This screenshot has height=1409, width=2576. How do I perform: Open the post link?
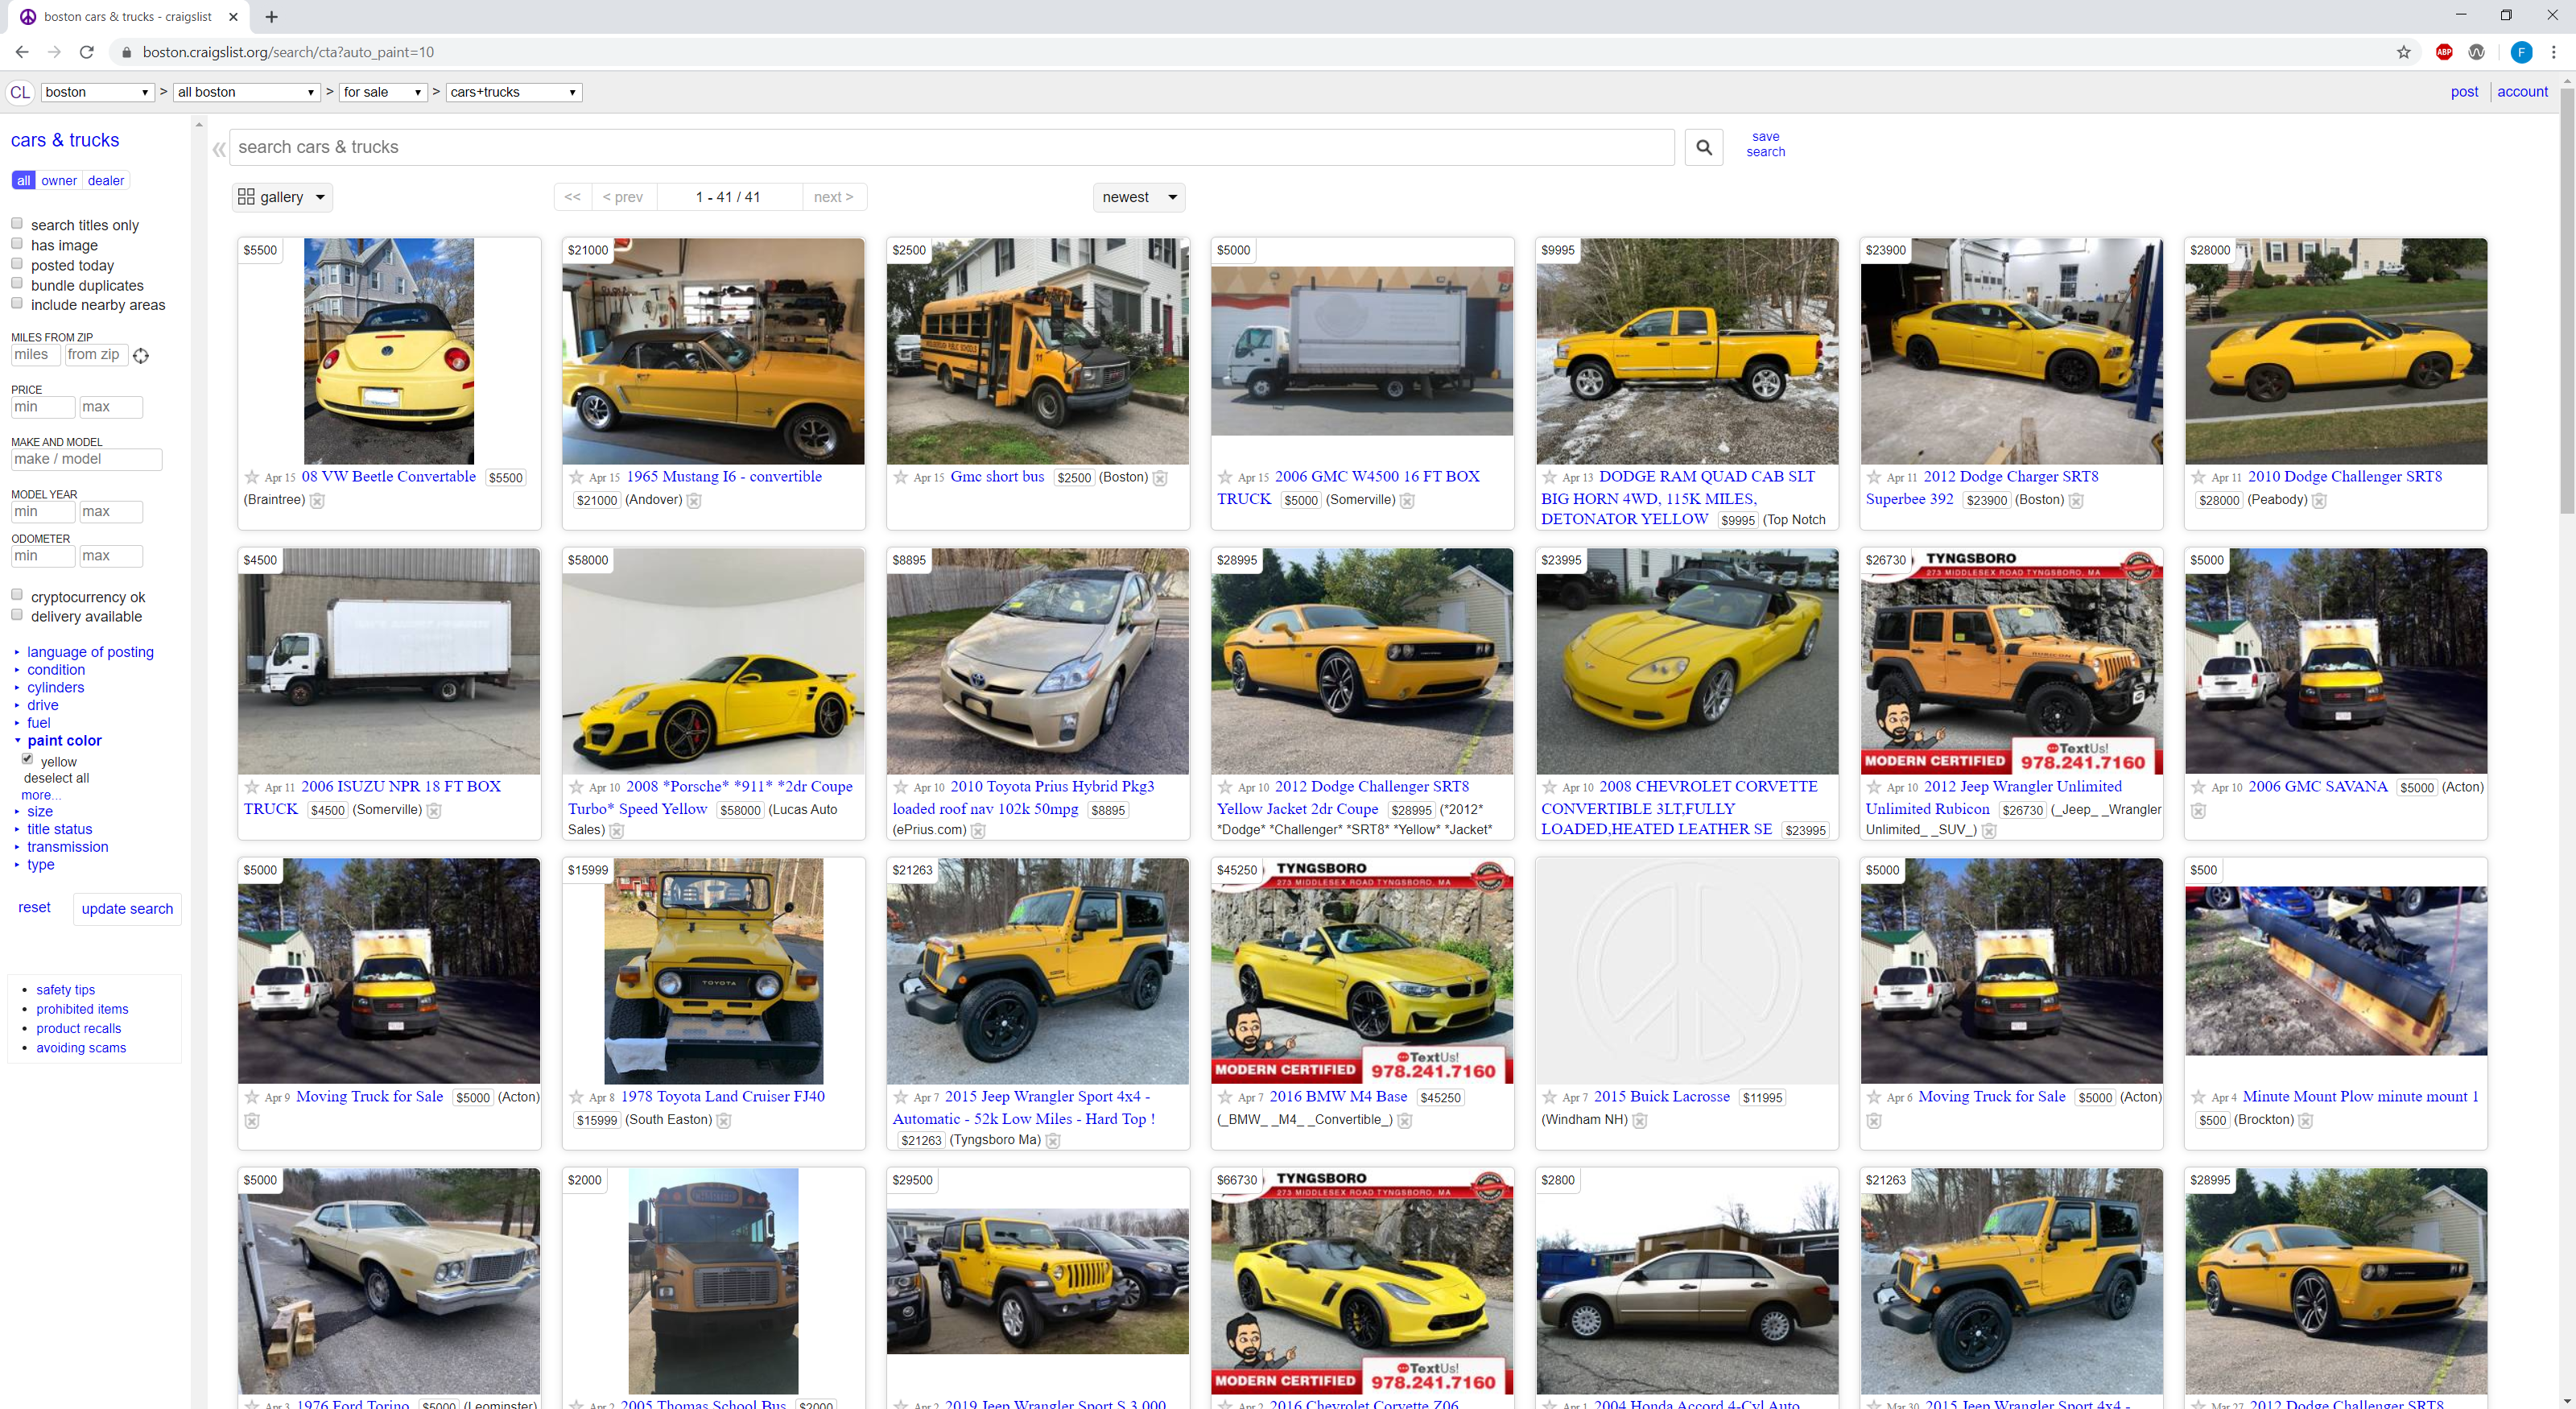[x=2464, y=92]
